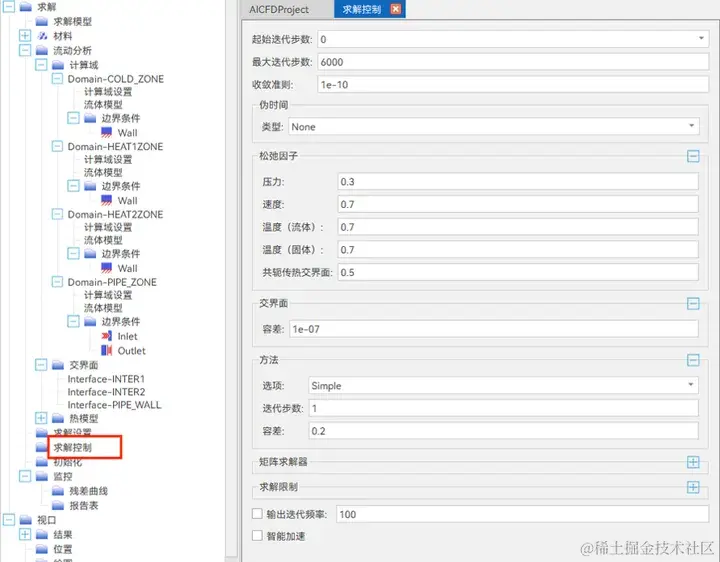
Task: Select the Inlet boundary icon
Action: pyautogui.click(x=106, y=336)
